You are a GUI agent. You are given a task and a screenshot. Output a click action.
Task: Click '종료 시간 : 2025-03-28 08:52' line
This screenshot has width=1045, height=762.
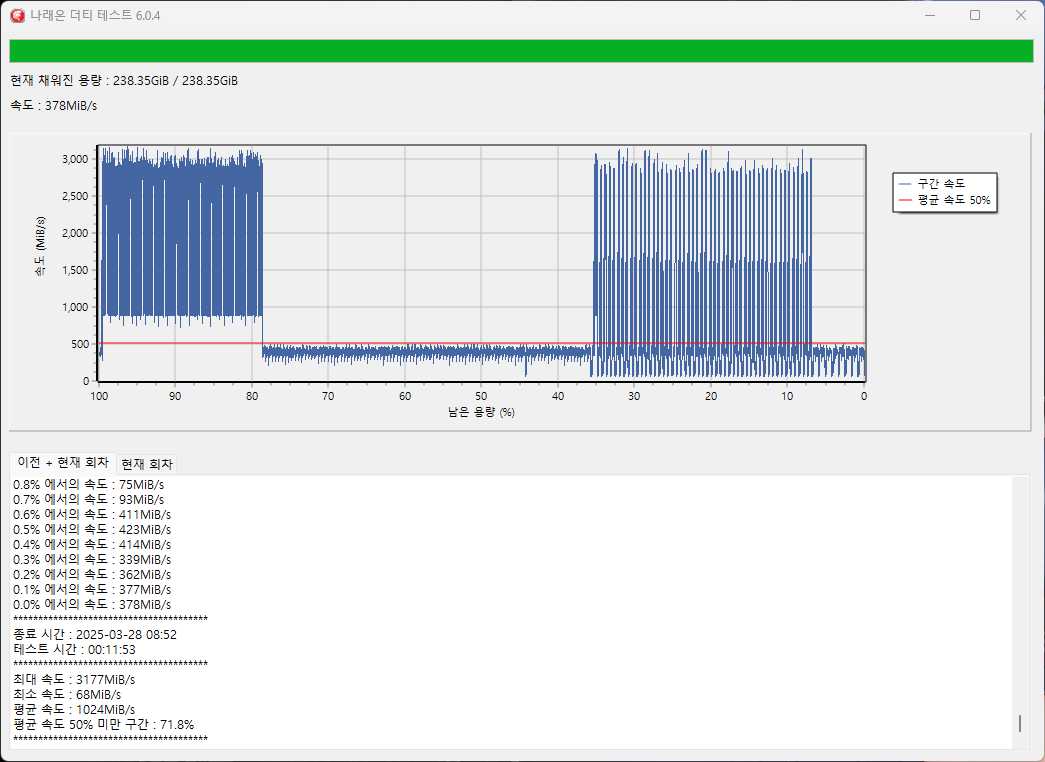95,635
